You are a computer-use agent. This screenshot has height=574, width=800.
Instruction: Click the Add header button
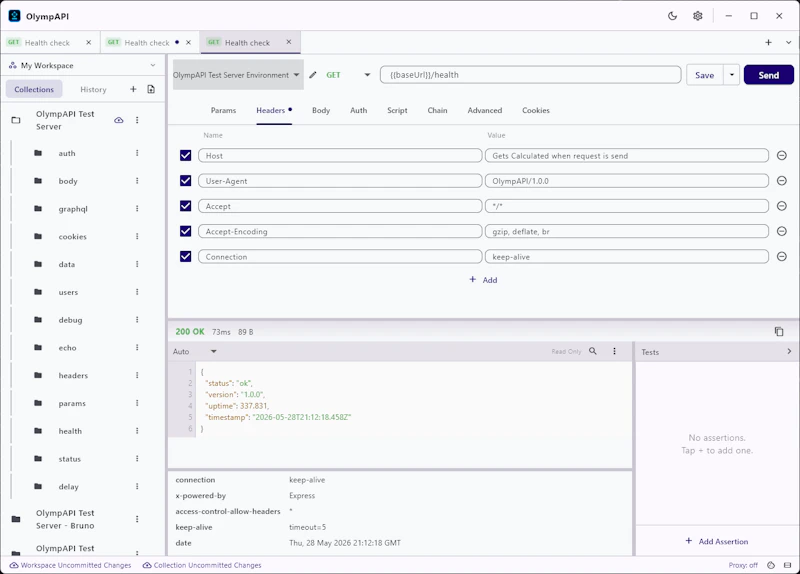coord(483,280)
